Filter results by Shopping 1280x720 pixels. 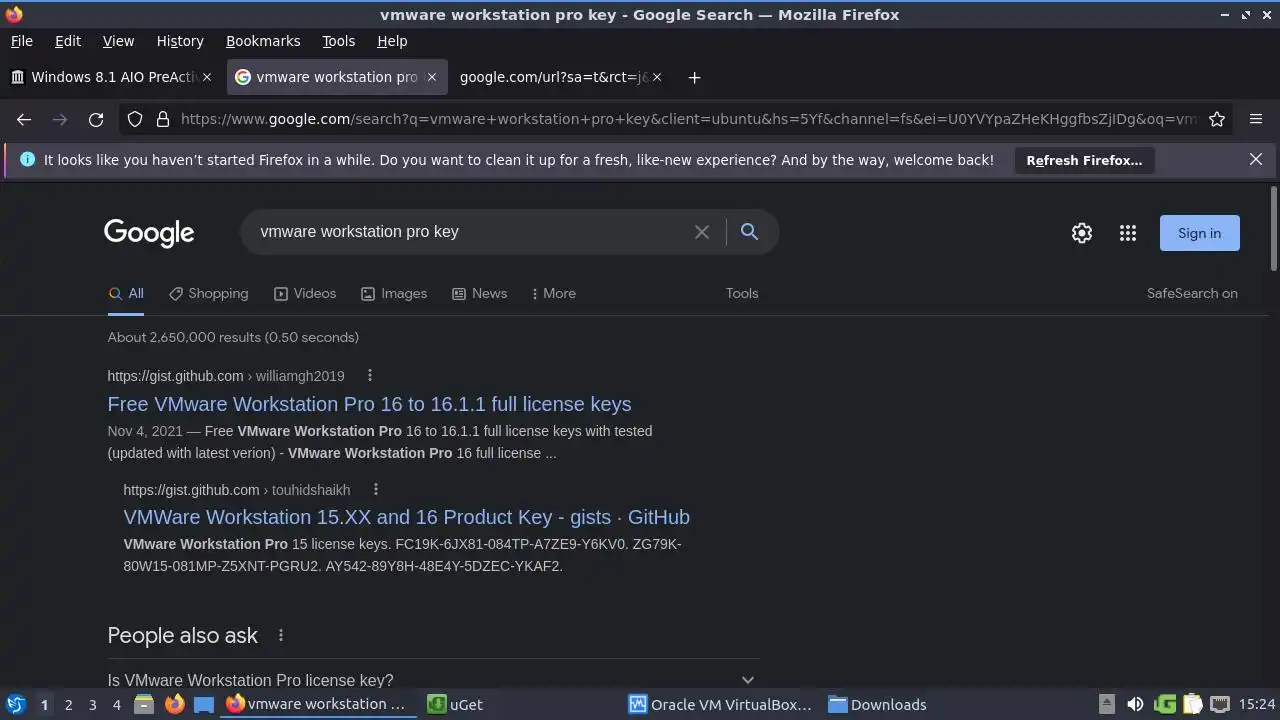tap(208, 293)
